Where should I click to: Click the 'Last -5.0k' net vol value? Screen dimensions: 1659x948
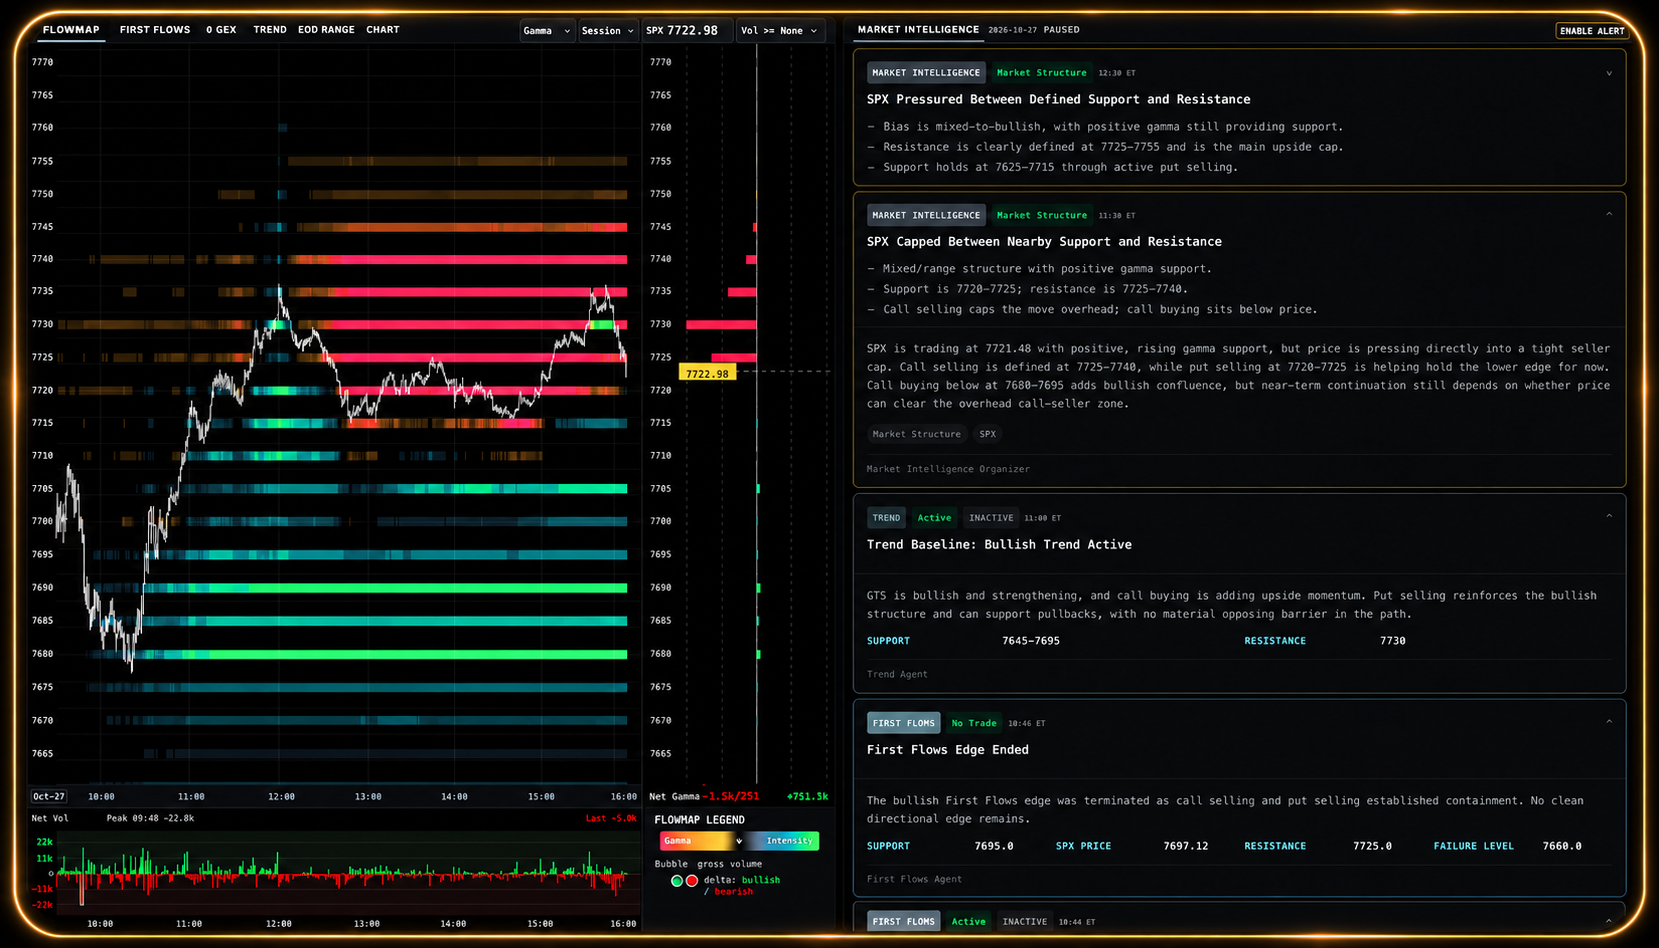point(611,818)
